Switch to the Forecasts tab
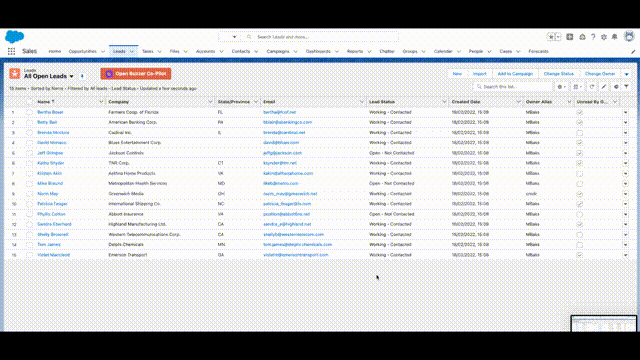Viewport: 640px width, 360px height. [x=538, y=51]
